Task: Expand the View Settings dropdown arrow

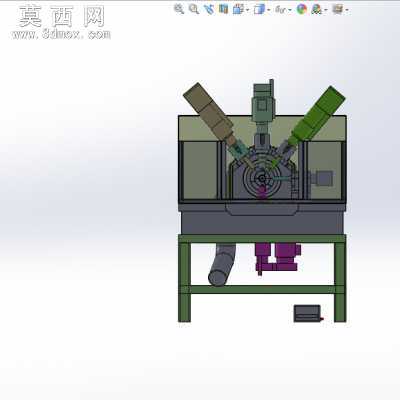Action: click(347, 10)
